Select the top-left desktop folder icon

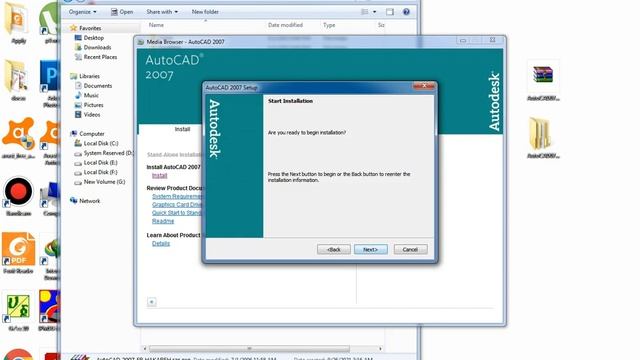point(18,24)
